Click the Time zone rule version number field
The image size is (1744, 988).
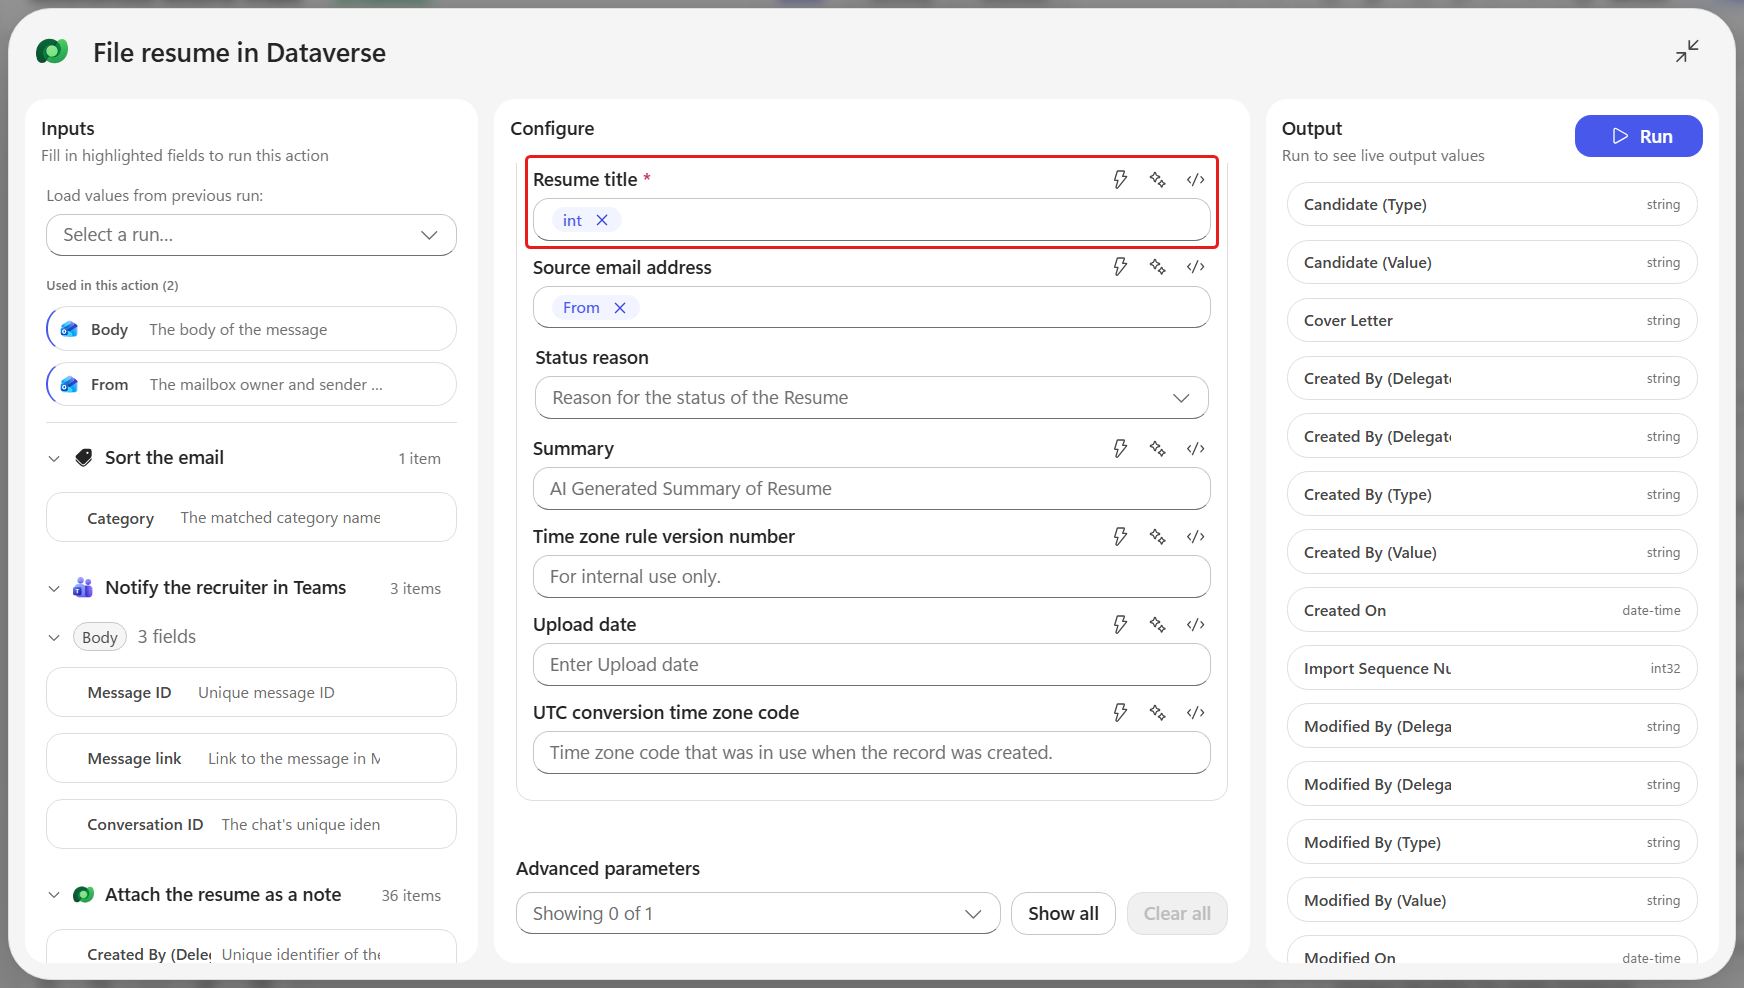click(871, 576)
